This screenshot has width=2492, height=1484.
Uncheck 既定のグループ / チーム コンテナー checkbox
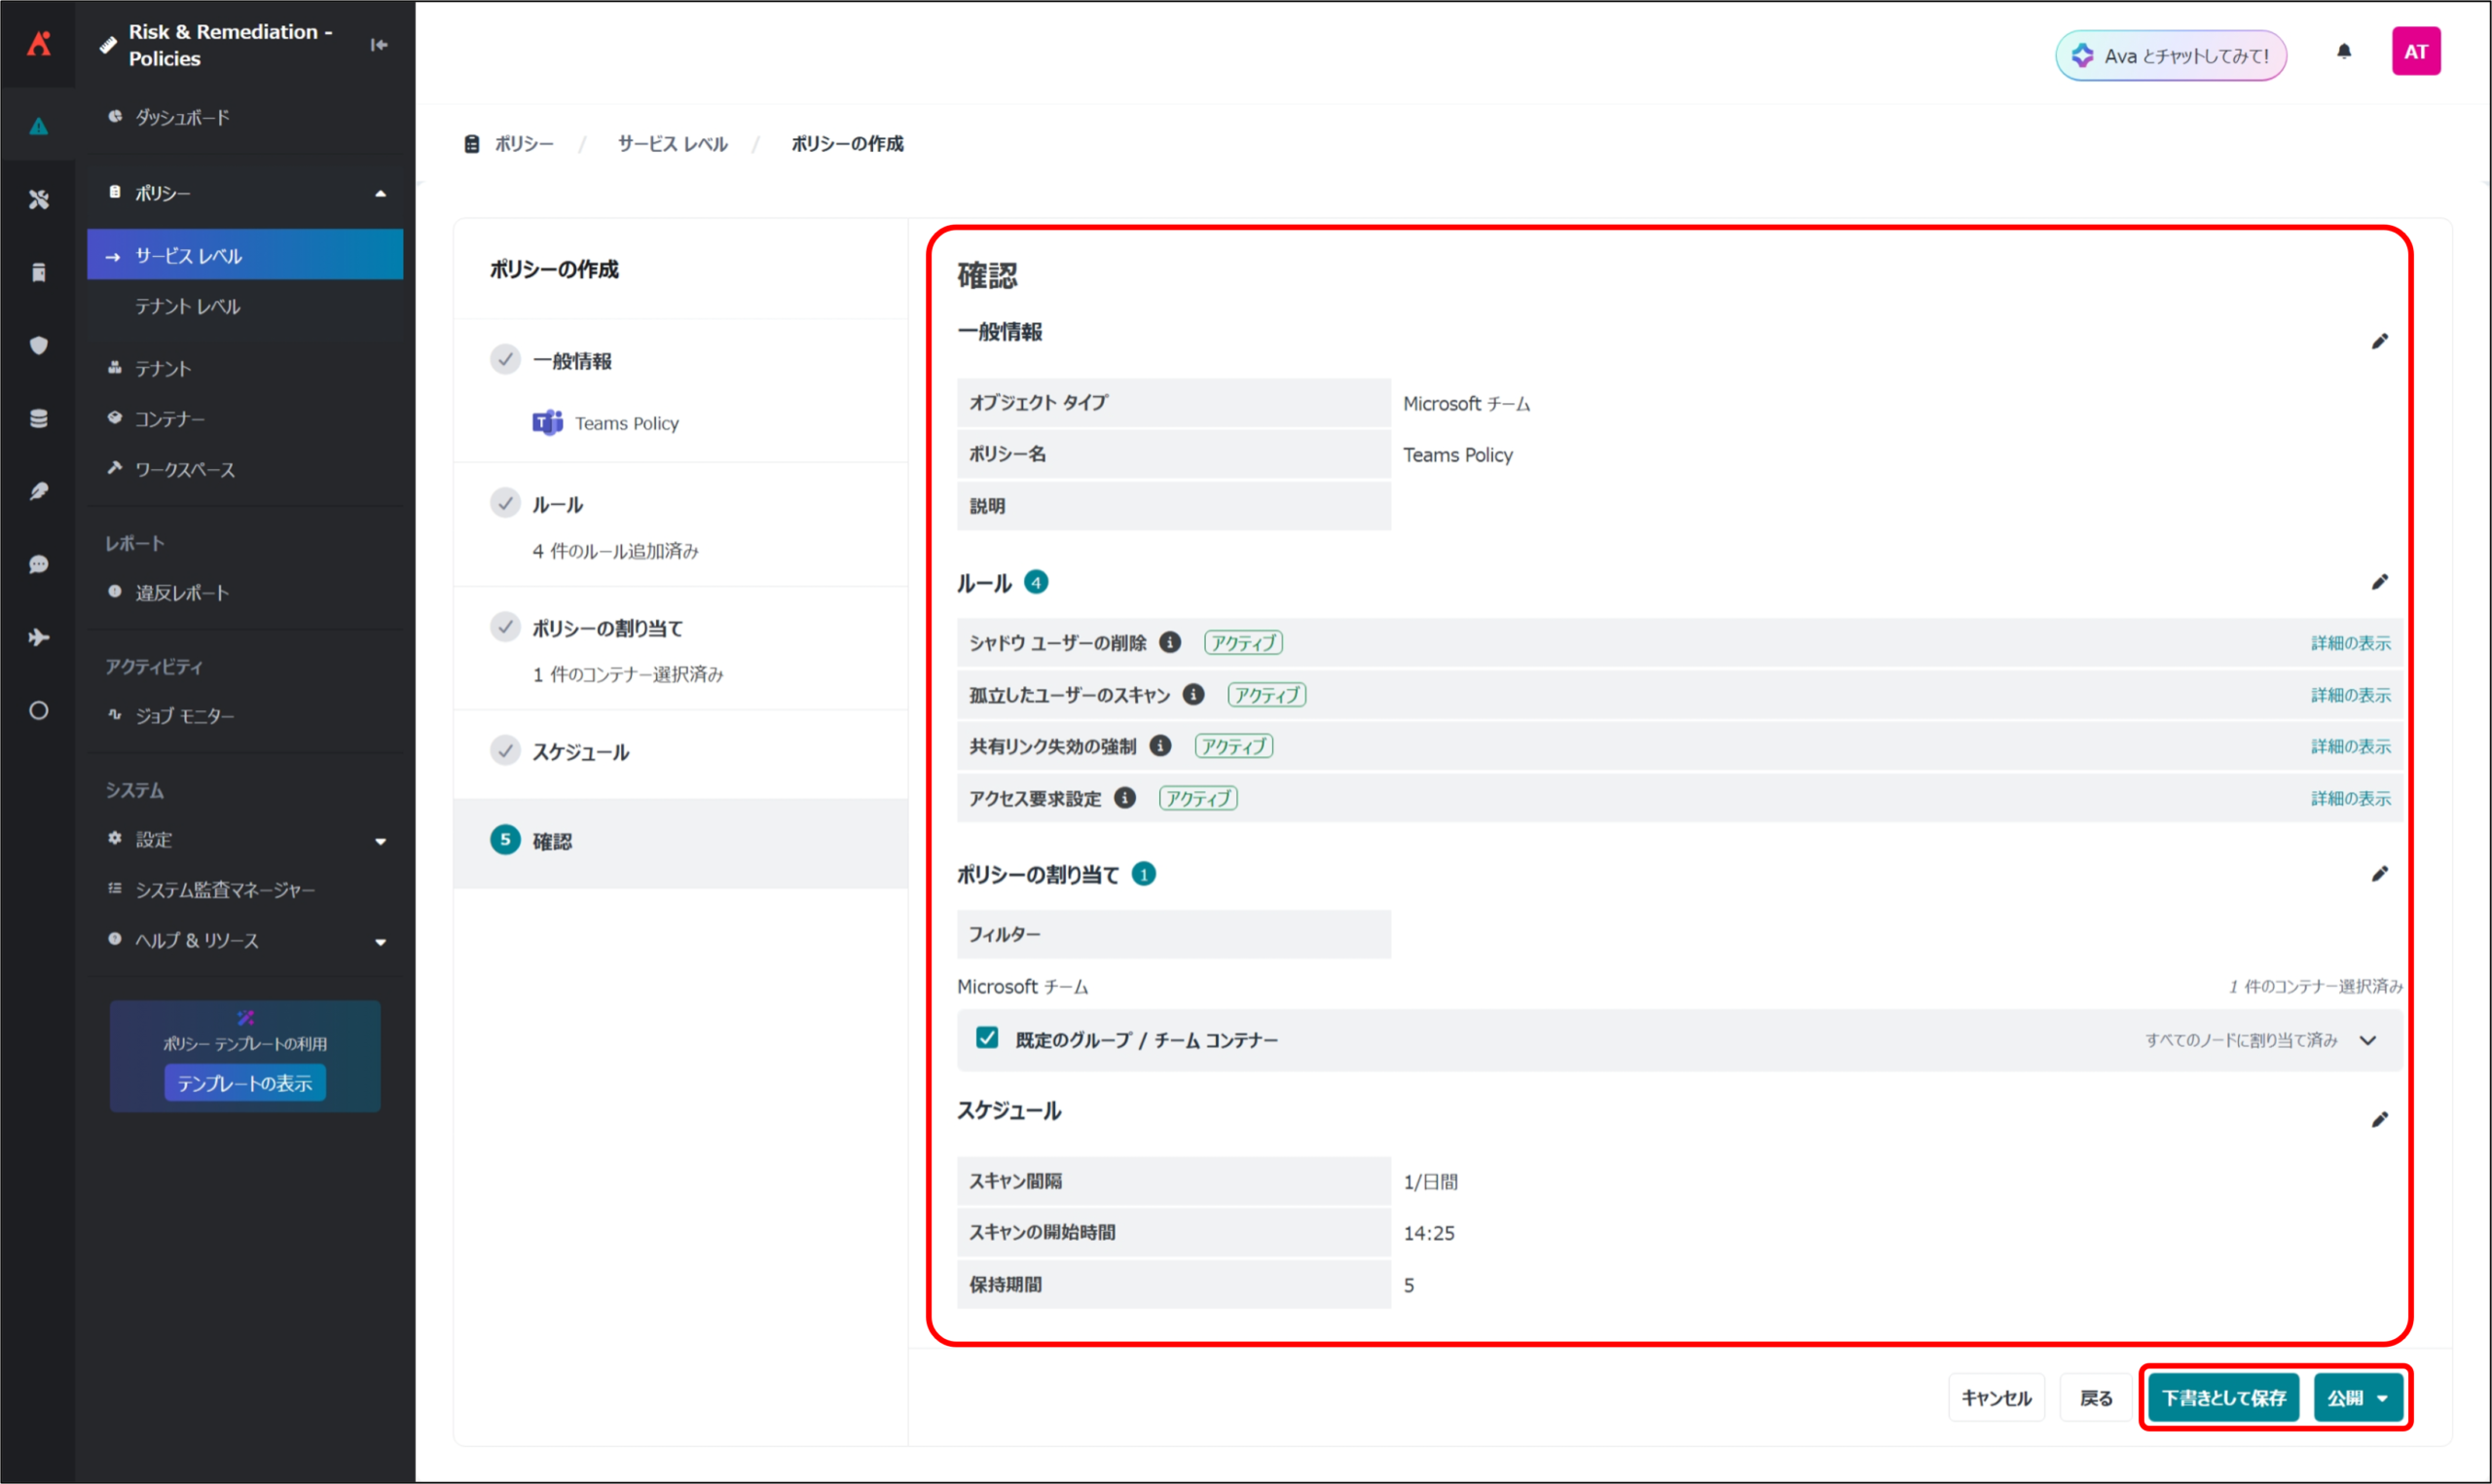click(986, 1038)
